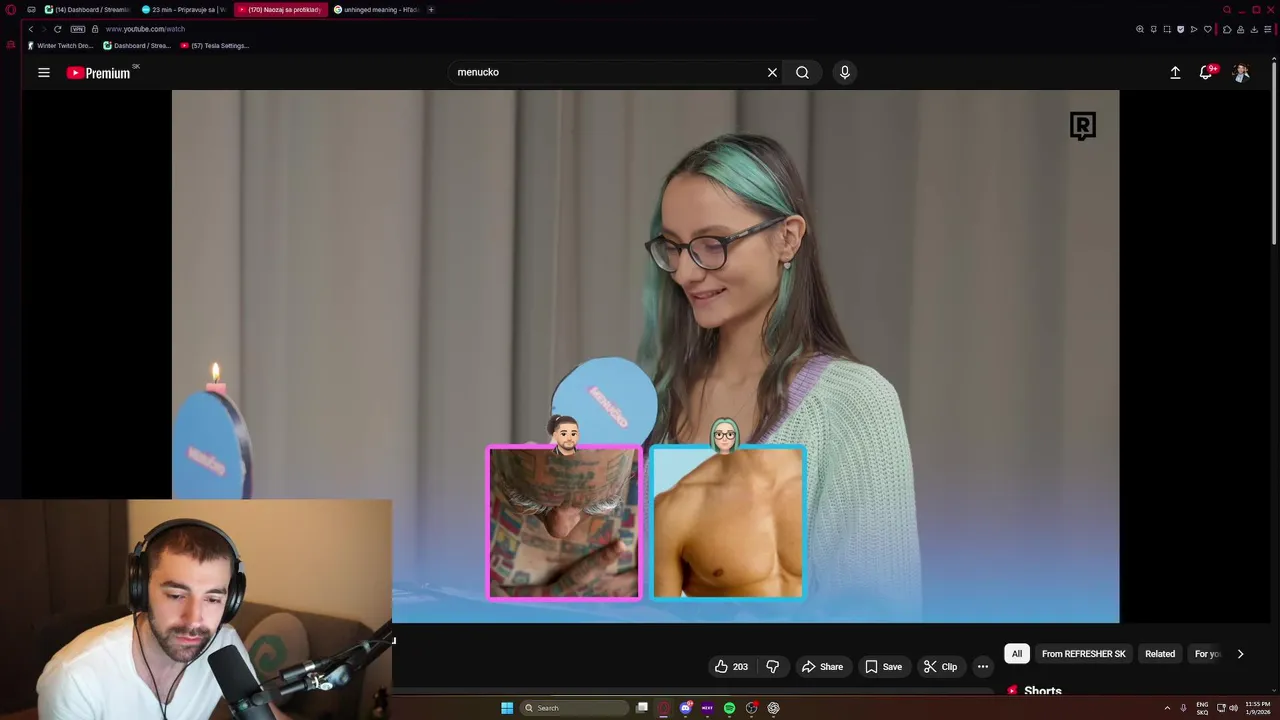Click the tattooed chest picture thumbnail
The image size is (1280, 720).
click(x=564, y=523)
